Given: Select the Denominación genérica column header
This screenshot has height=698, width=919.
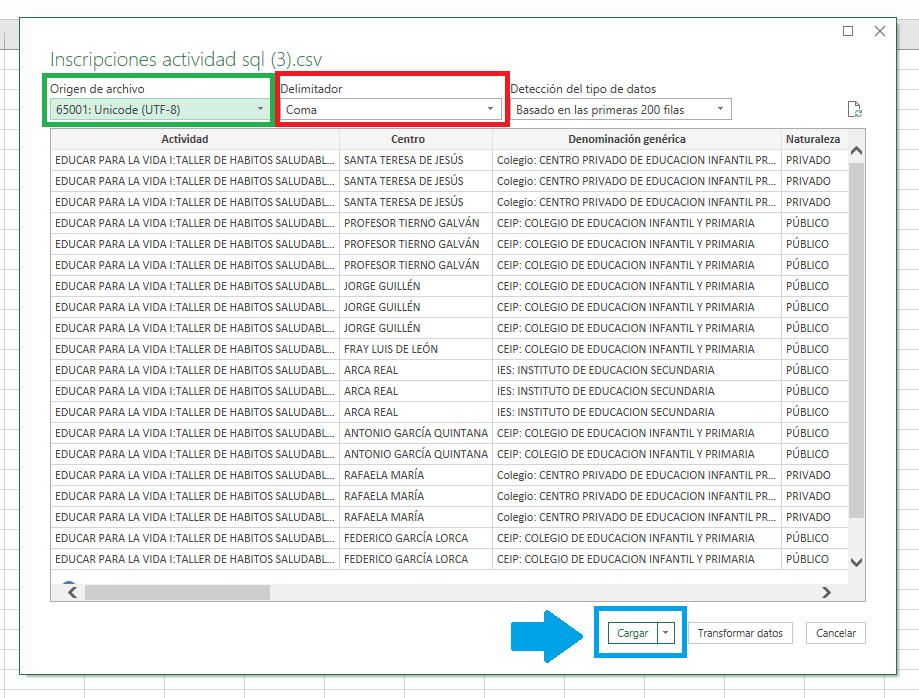Looking at the screenshot, I should [x=627, y=139].
